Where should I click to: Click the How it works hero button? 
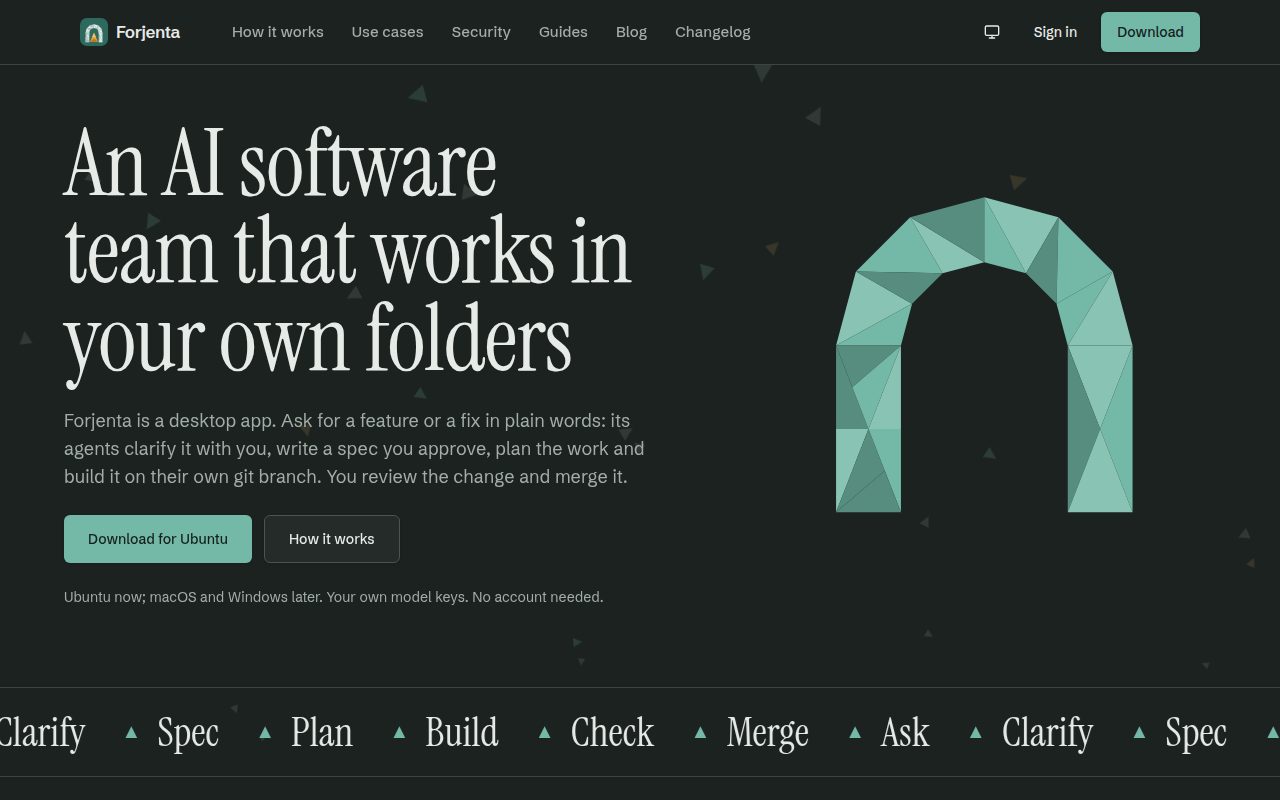(x=332, y=539)
